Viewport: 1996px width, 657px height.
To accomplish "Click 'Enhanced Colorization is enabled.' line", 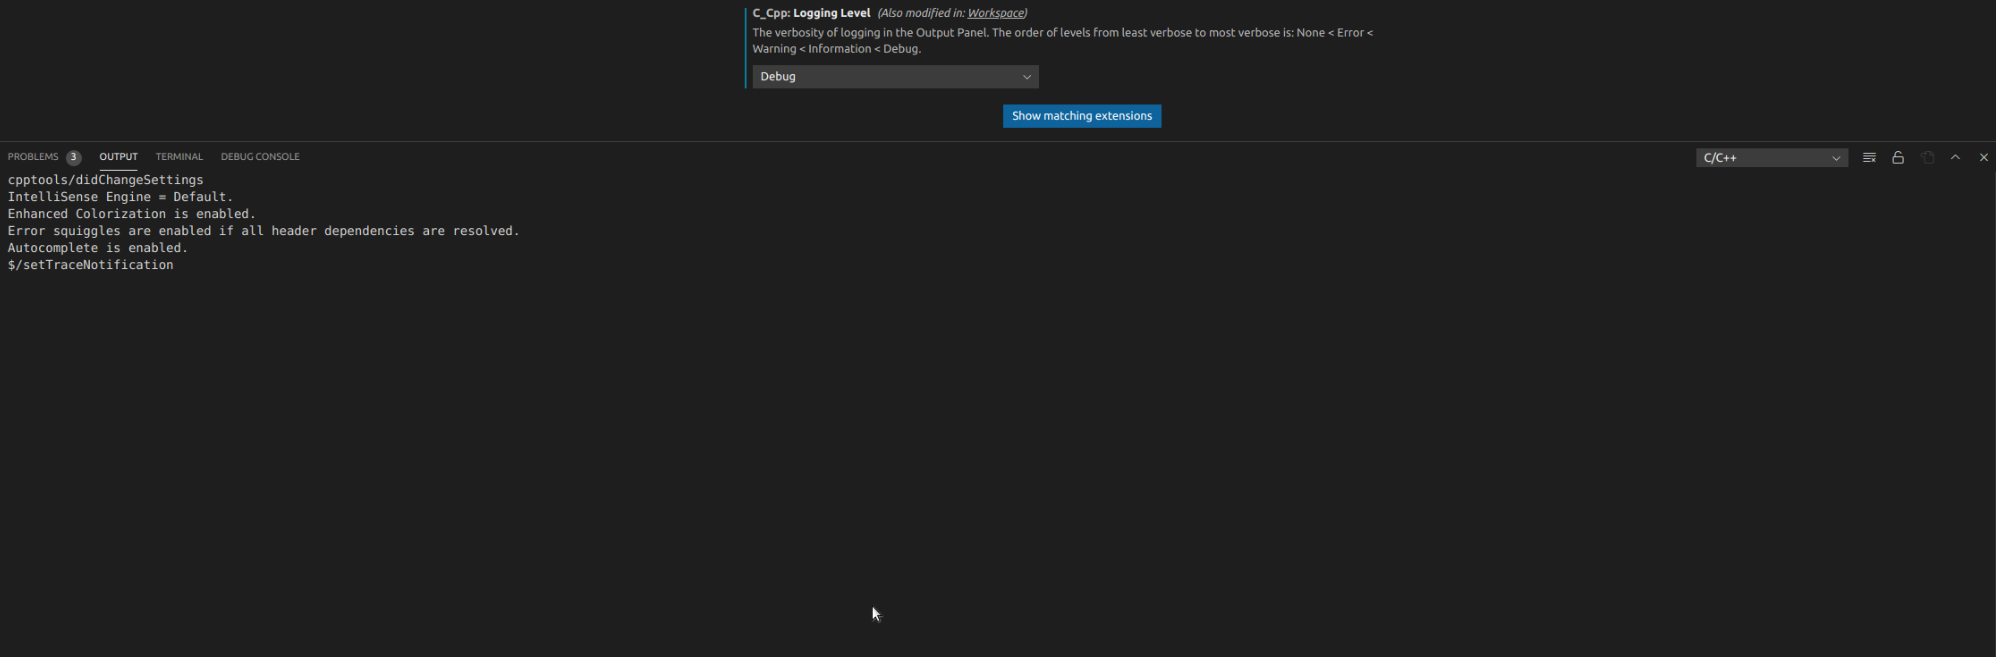I will (131, 214).
